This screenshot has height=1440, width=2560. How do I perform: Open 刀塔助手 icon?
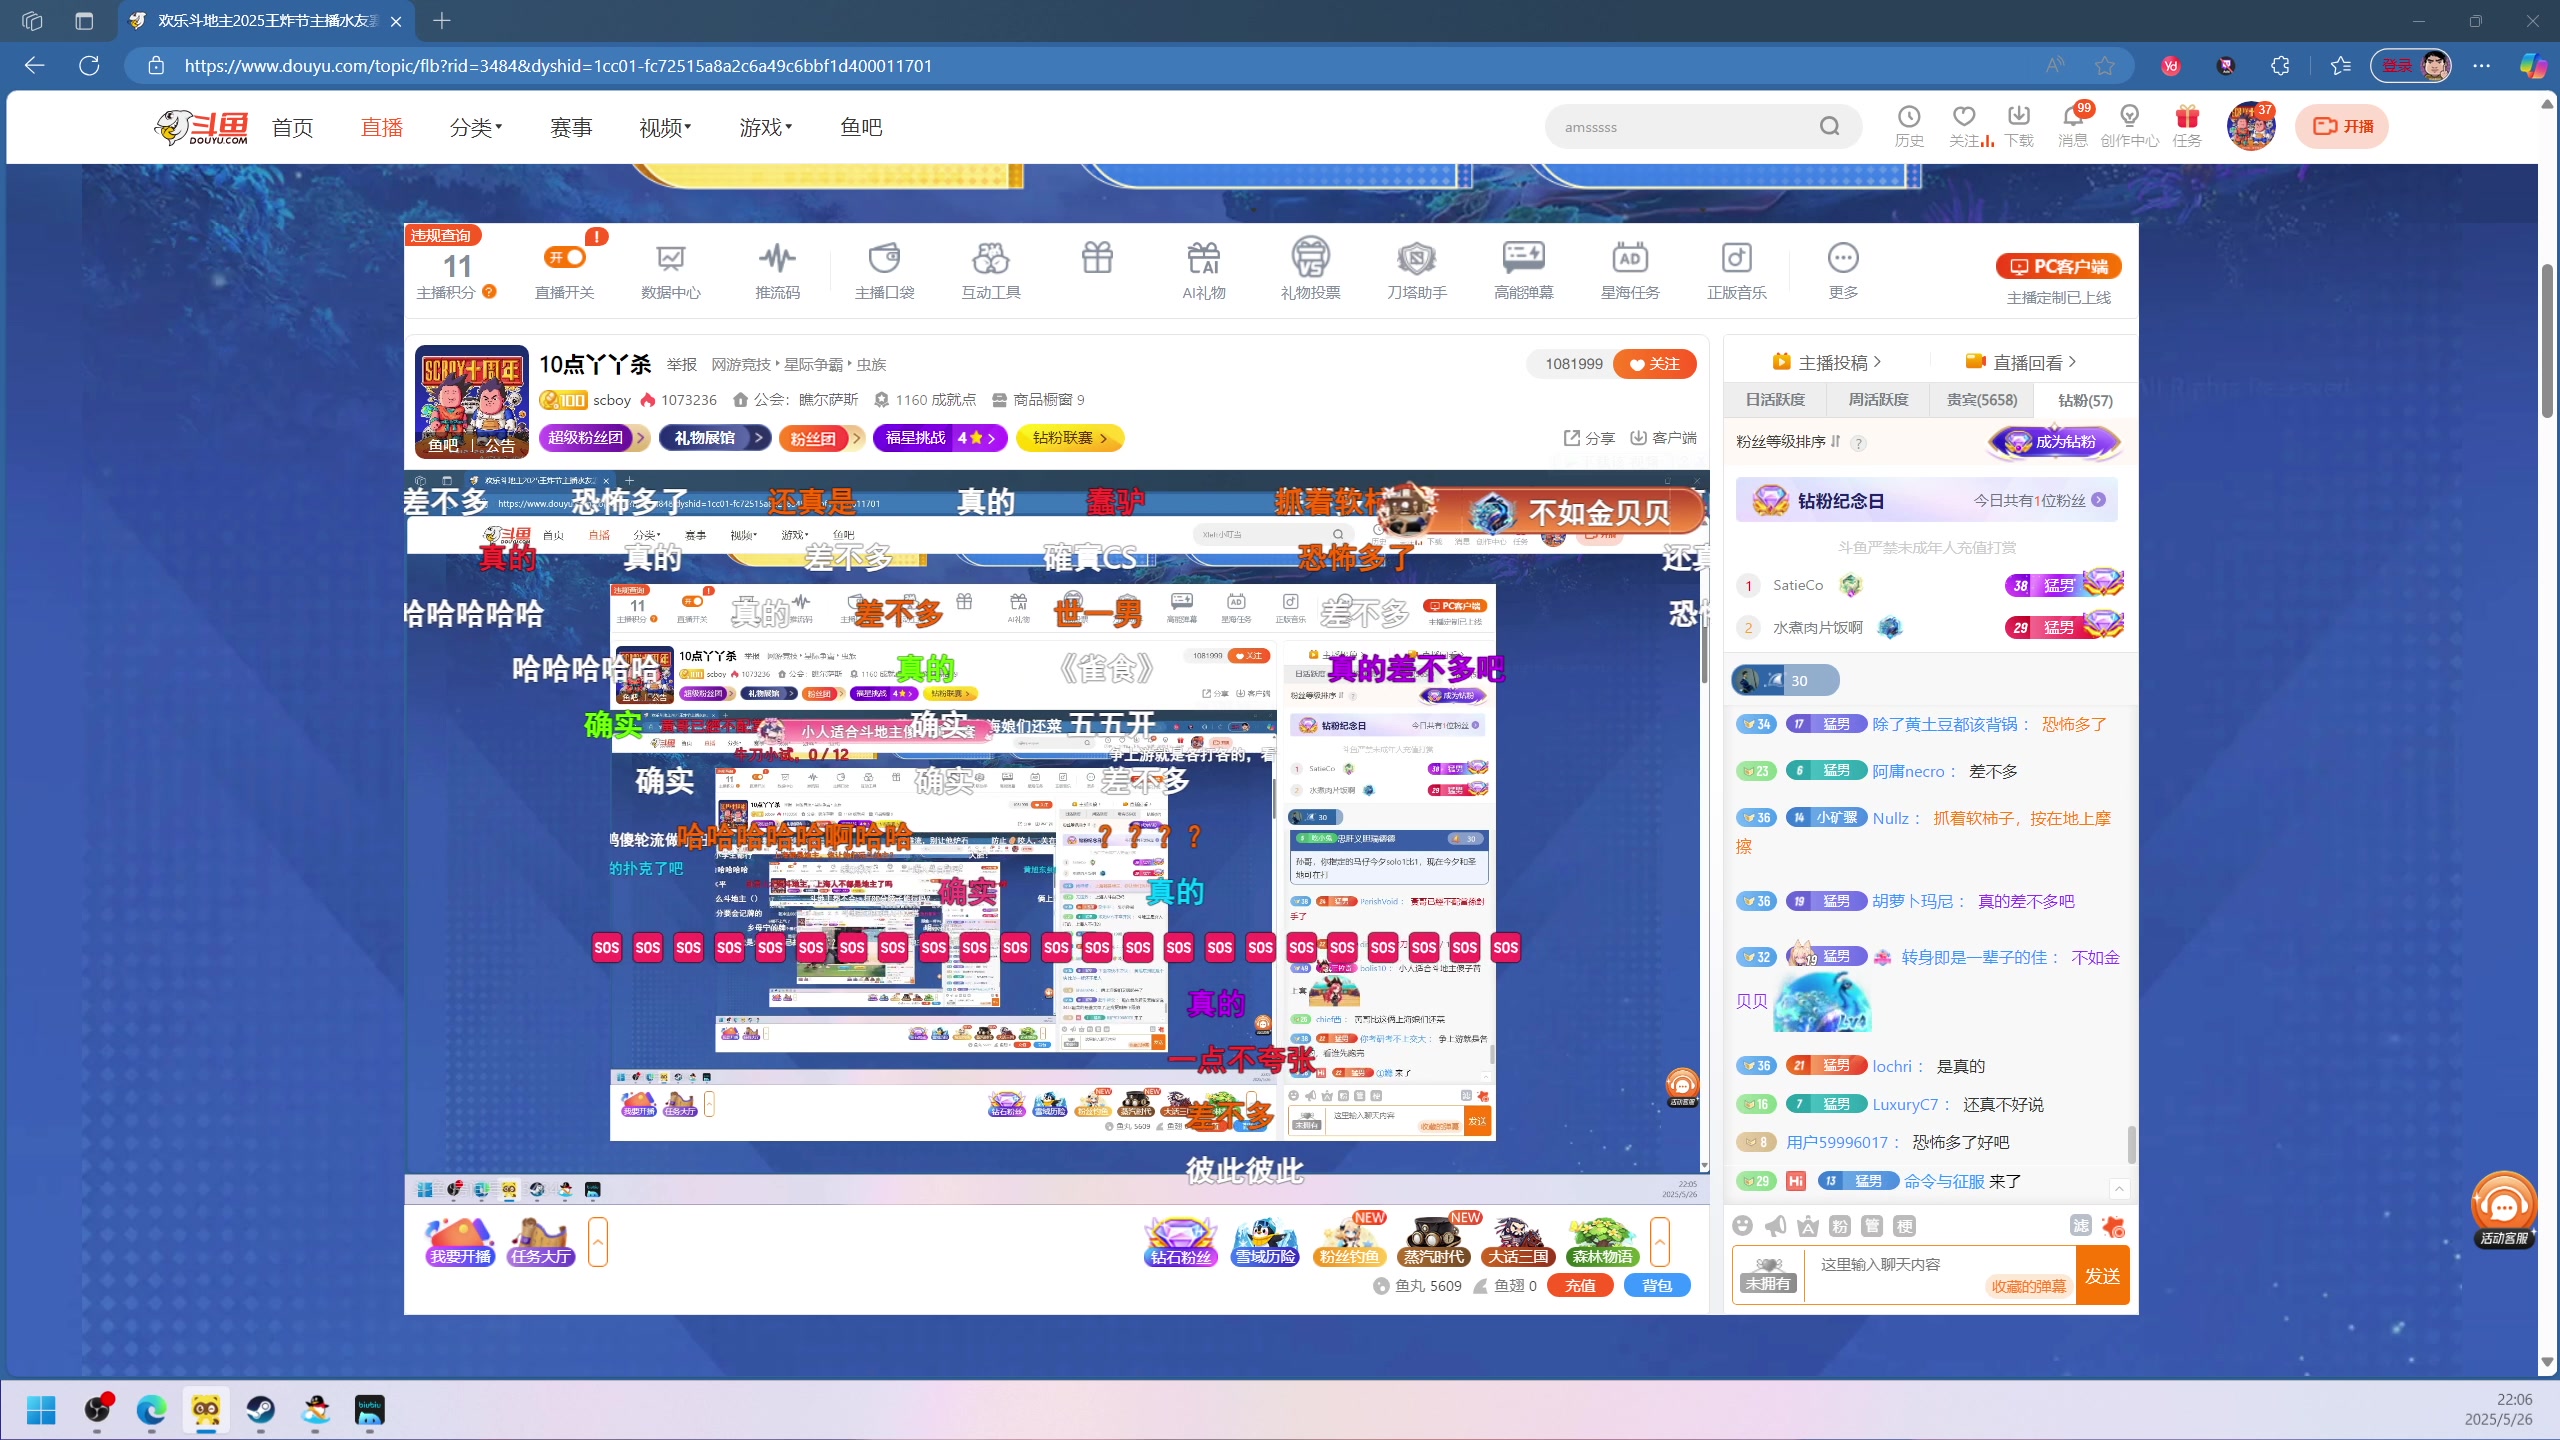(1417, 271)
